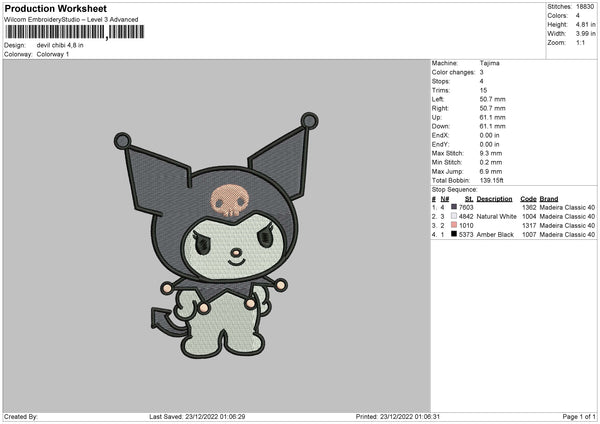Click the Height value 4.81 in
600x424 pixels.
[x=585, y=24]
